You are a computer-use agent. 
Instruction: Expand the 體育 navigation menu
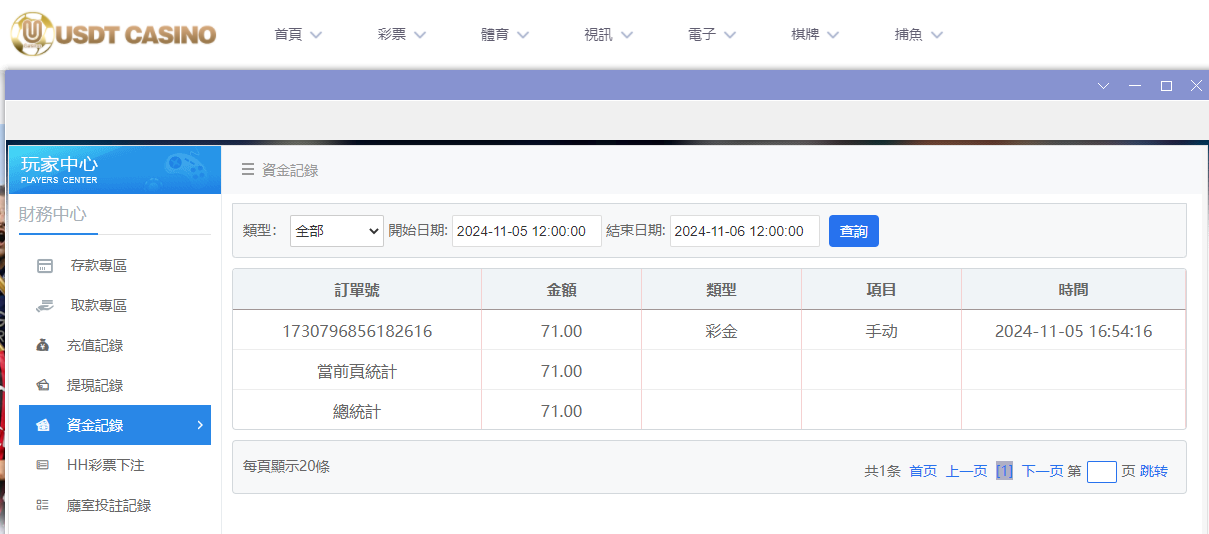(504, 34)
